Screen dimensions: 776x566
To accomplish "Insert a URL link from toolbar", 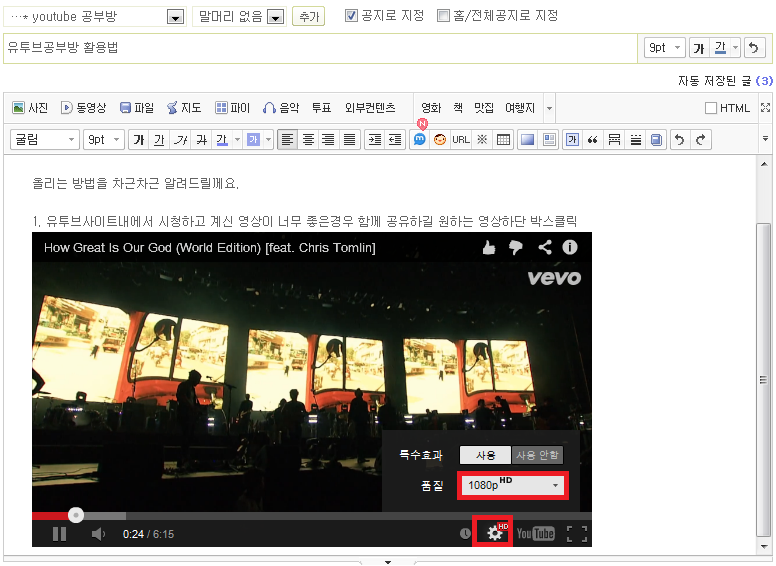I will (x=460, y=140).
